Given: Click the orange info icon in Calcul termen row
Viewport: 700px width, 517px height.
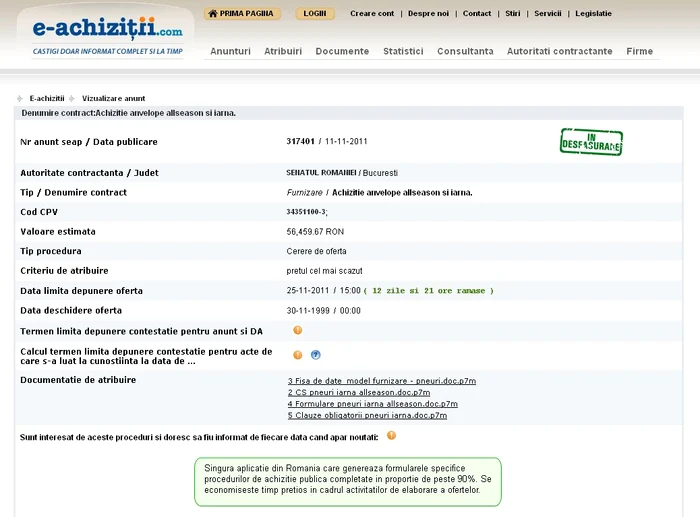Looking at the screenshot, I should click(297, 355).
